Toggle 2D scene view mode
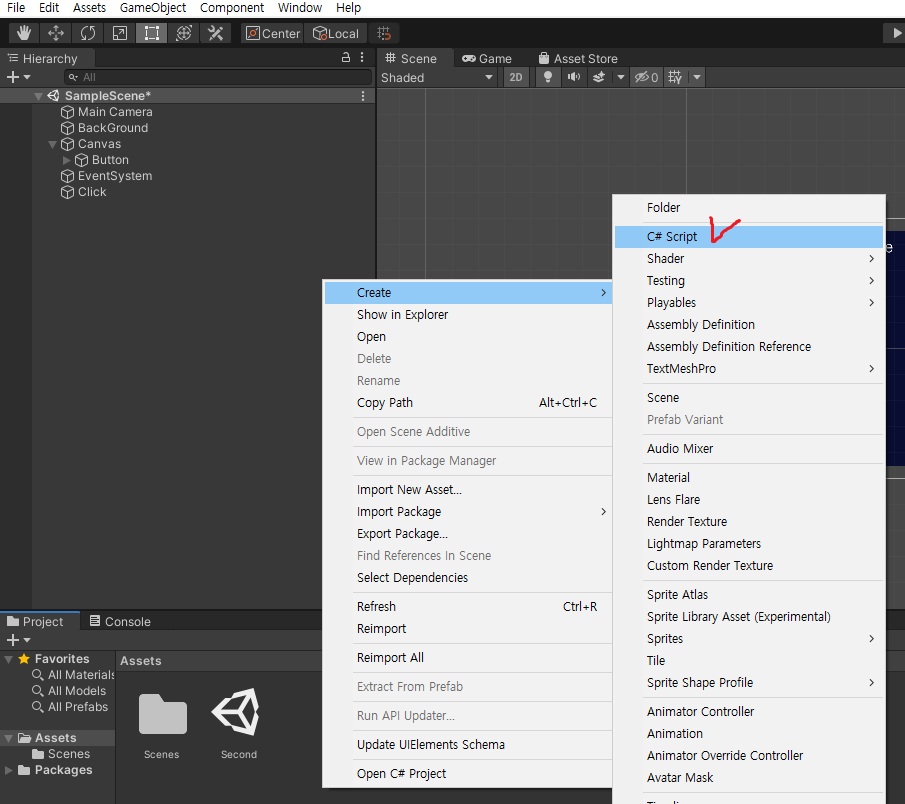Screen dimensions: 905x804 (515, 77)
